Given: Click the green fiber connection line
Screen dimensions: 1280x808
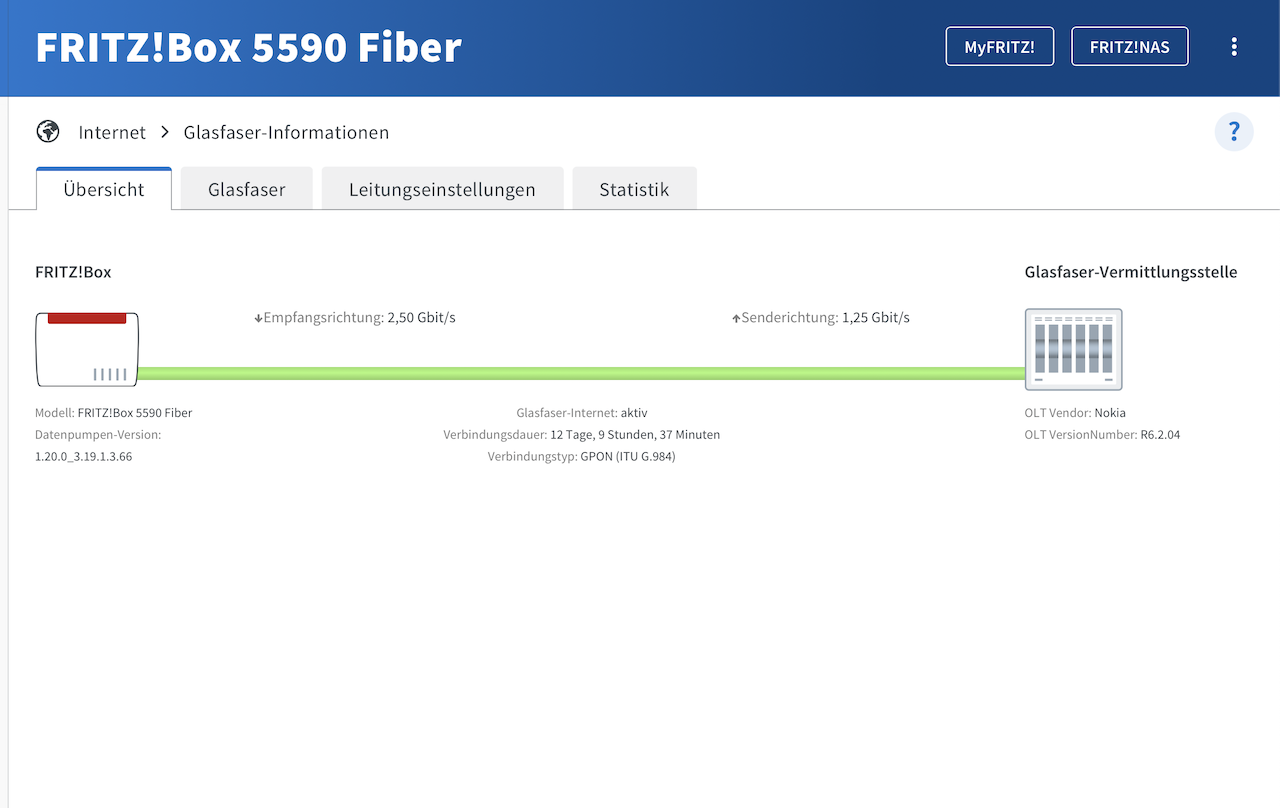Looking at the screenshot, I should point(580,373).
